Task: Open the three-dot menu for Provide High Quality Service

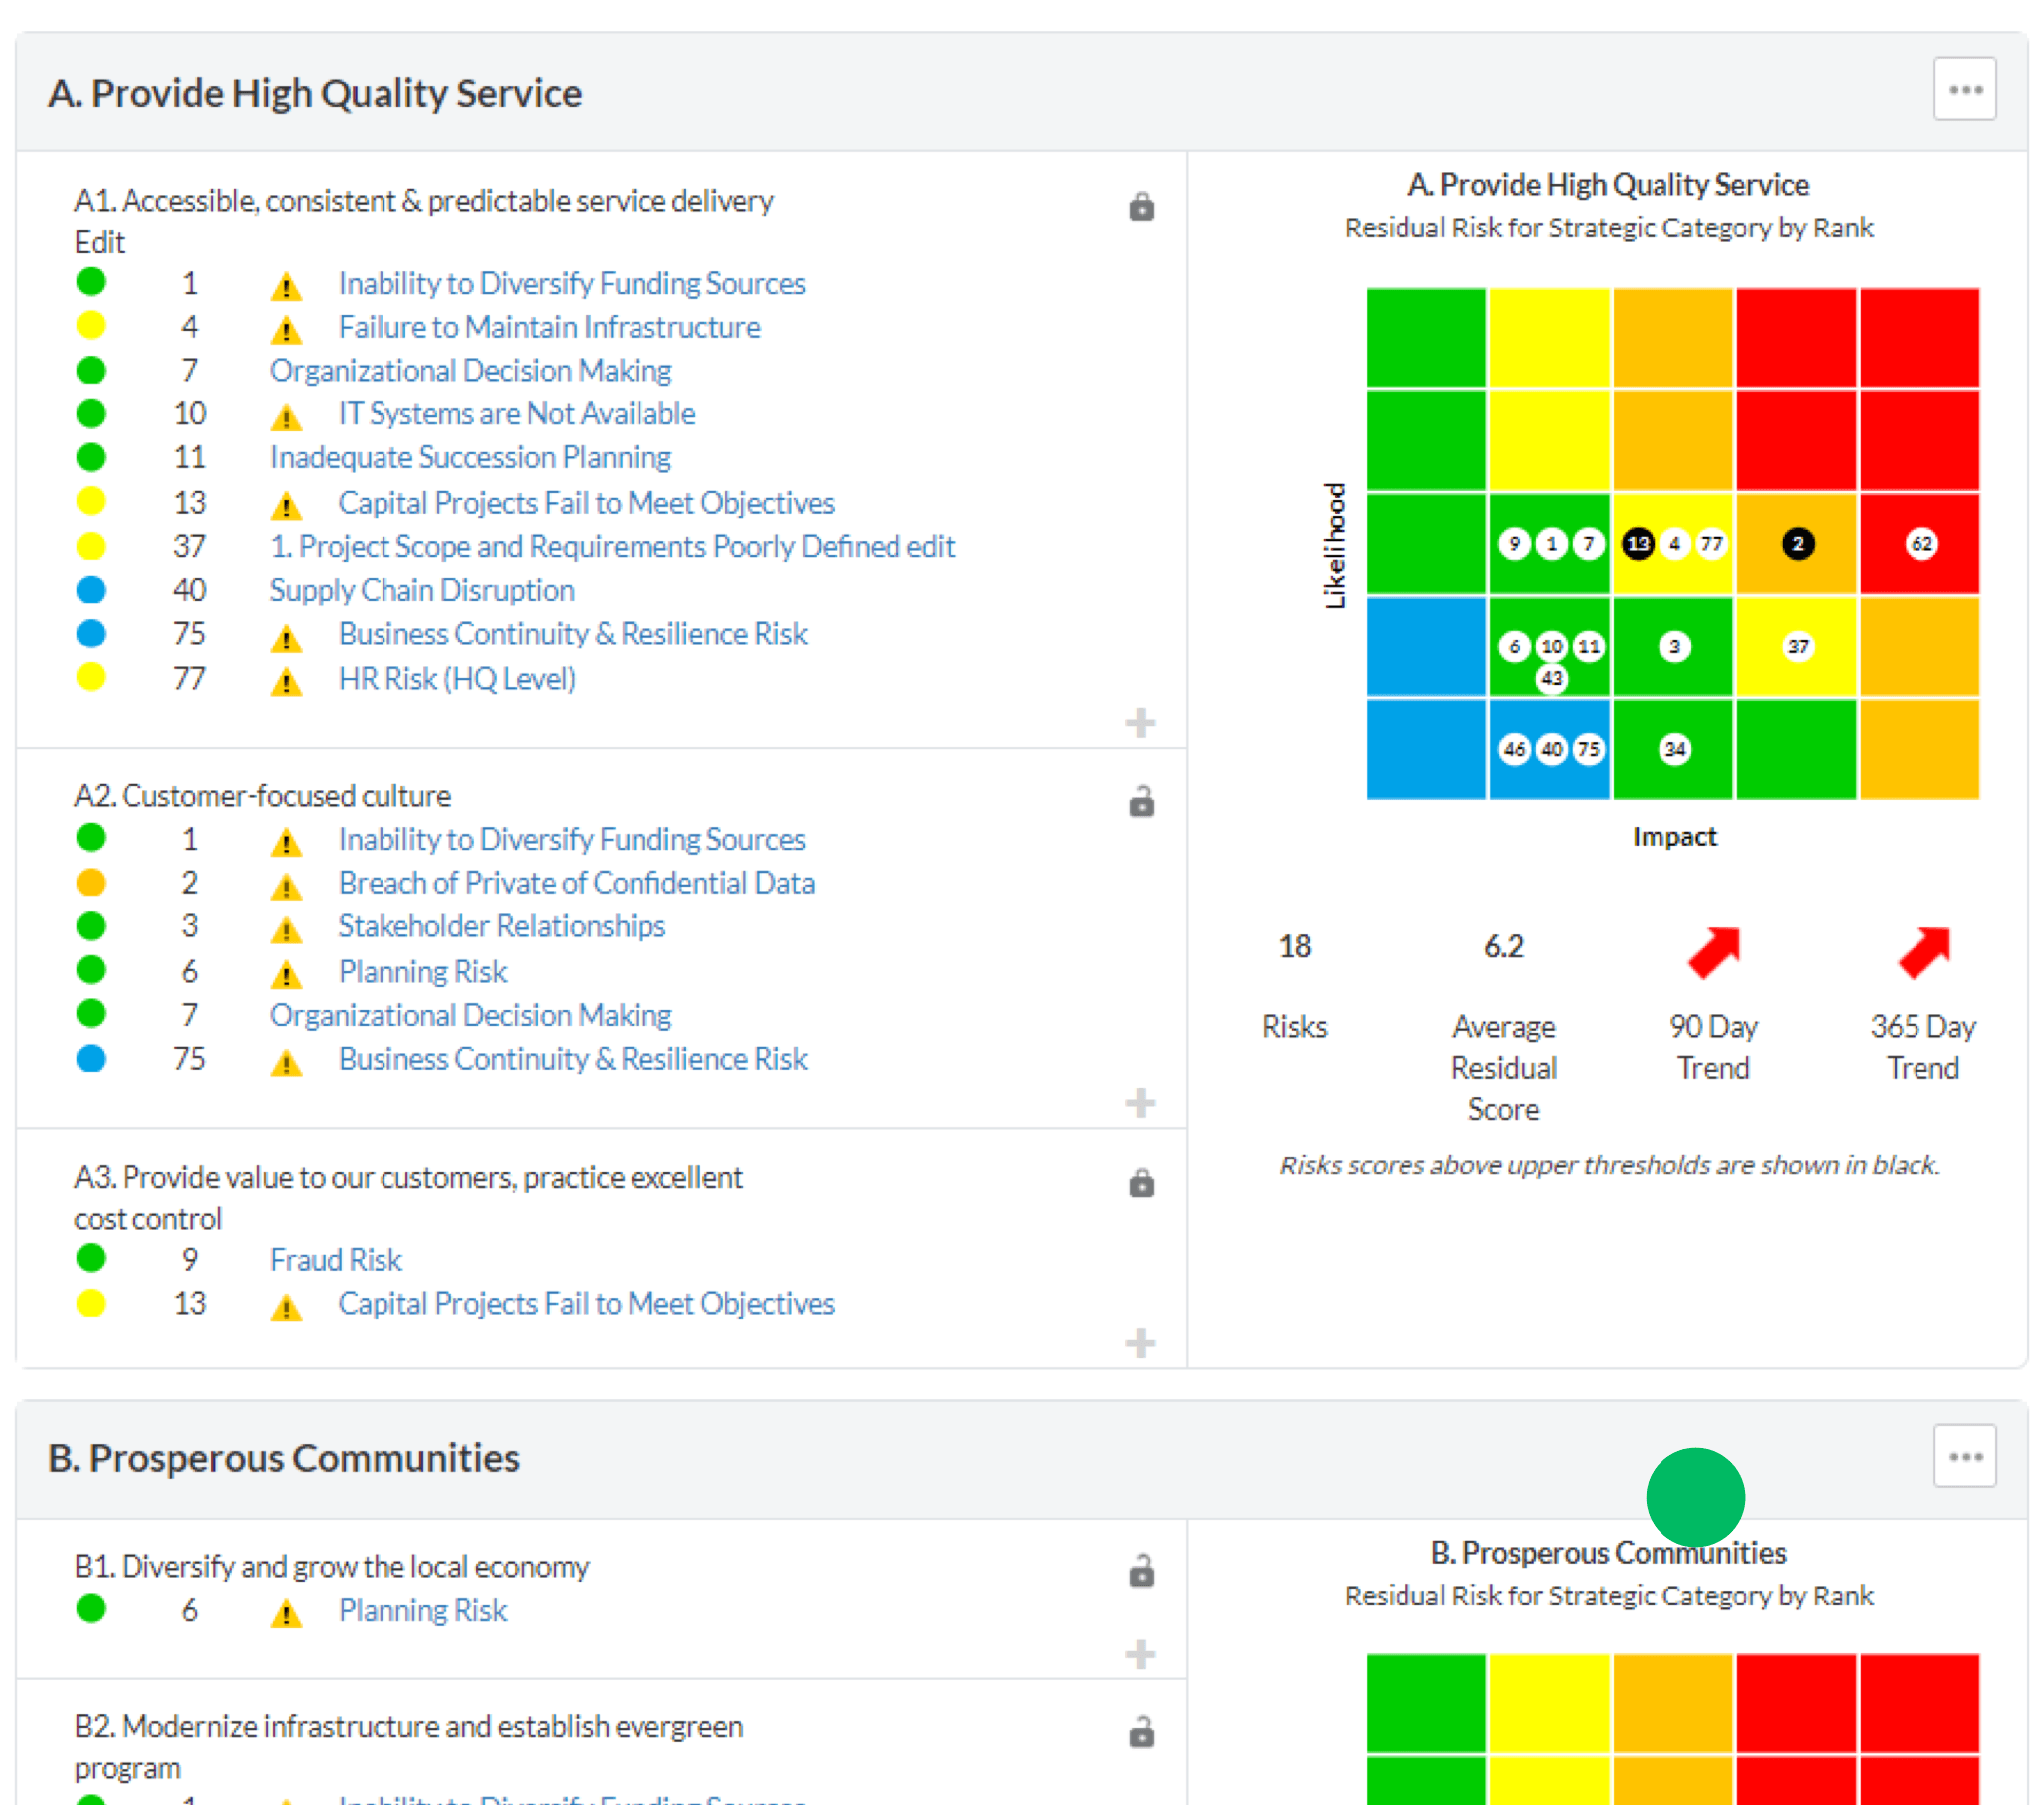Action: pos(1964,88)
